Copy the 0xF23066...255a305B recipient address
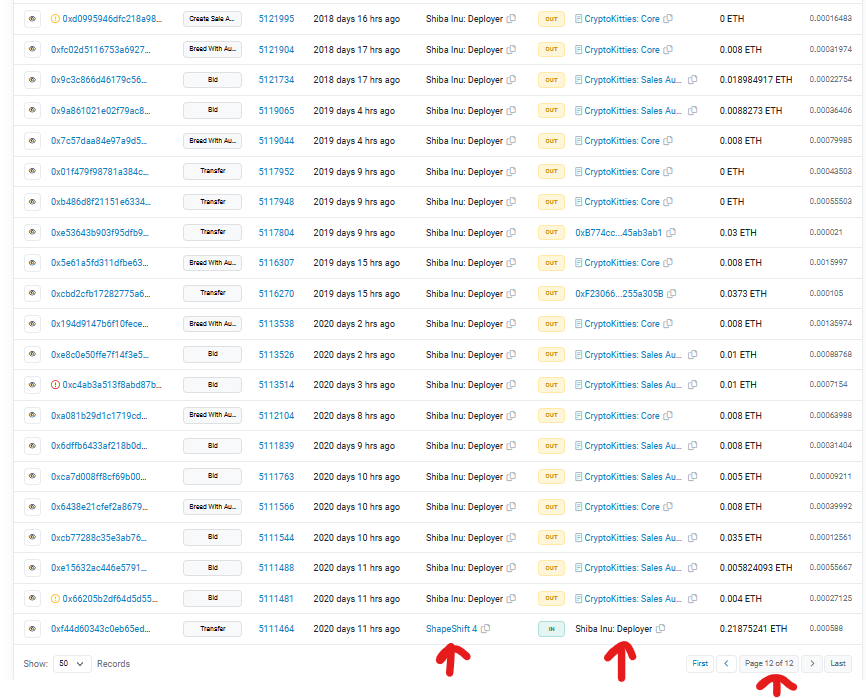The width and height of the screenshot is (866, 698). tap(686, 294)
